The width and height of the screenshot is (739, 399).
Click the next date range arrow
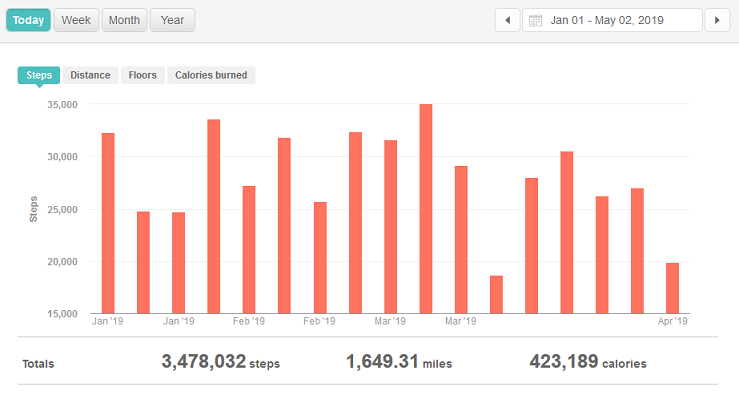point(717,20)
